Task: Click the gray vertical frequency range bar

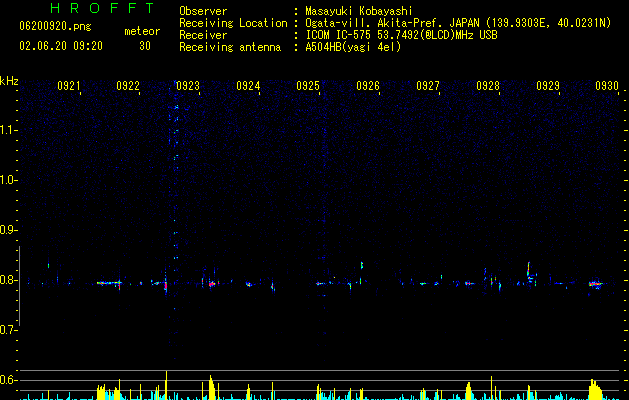Action: coord(20,286)
